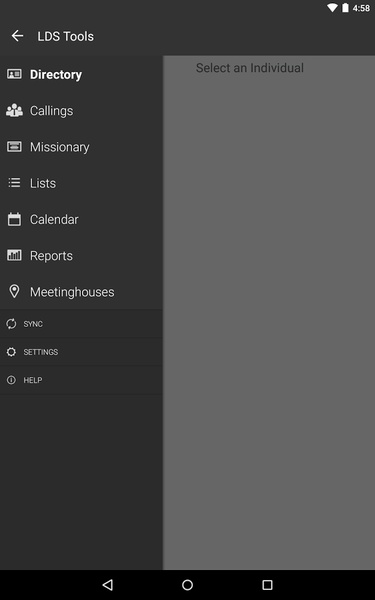Tap the back arrow beside LDS Tools

point(17,36)
